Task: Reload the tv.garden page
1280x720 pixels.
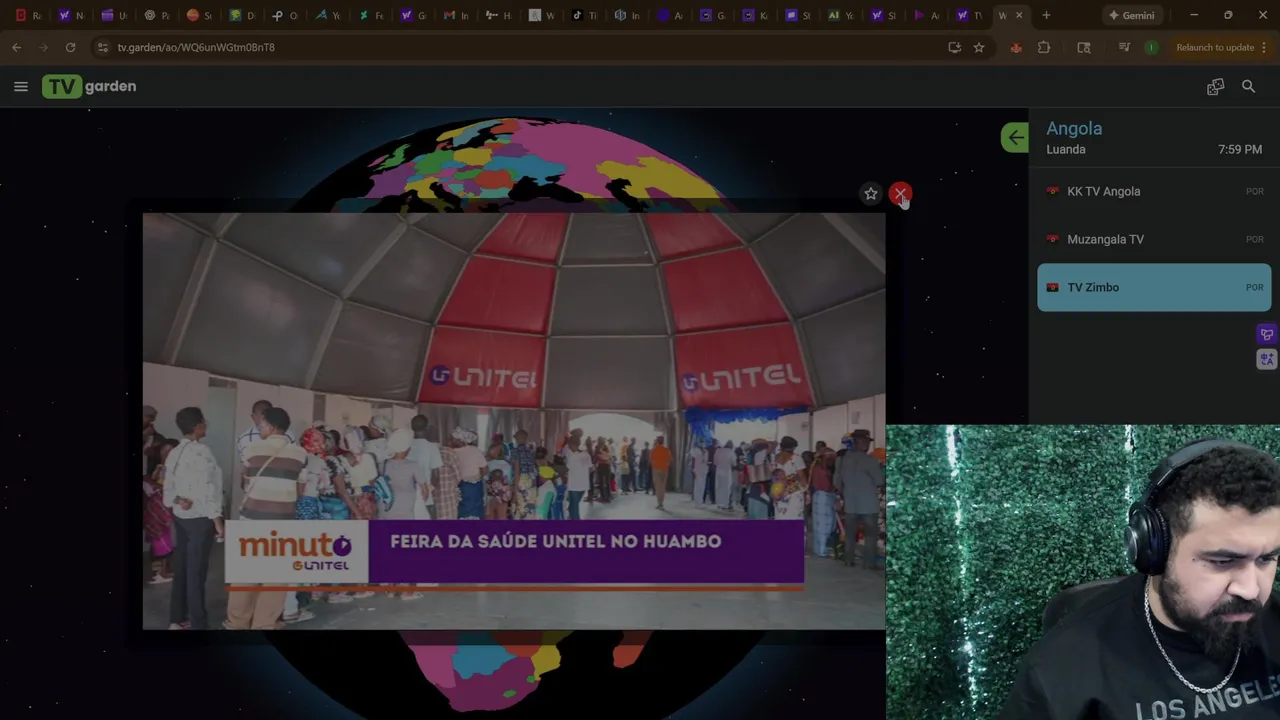Action: point(70,47)
